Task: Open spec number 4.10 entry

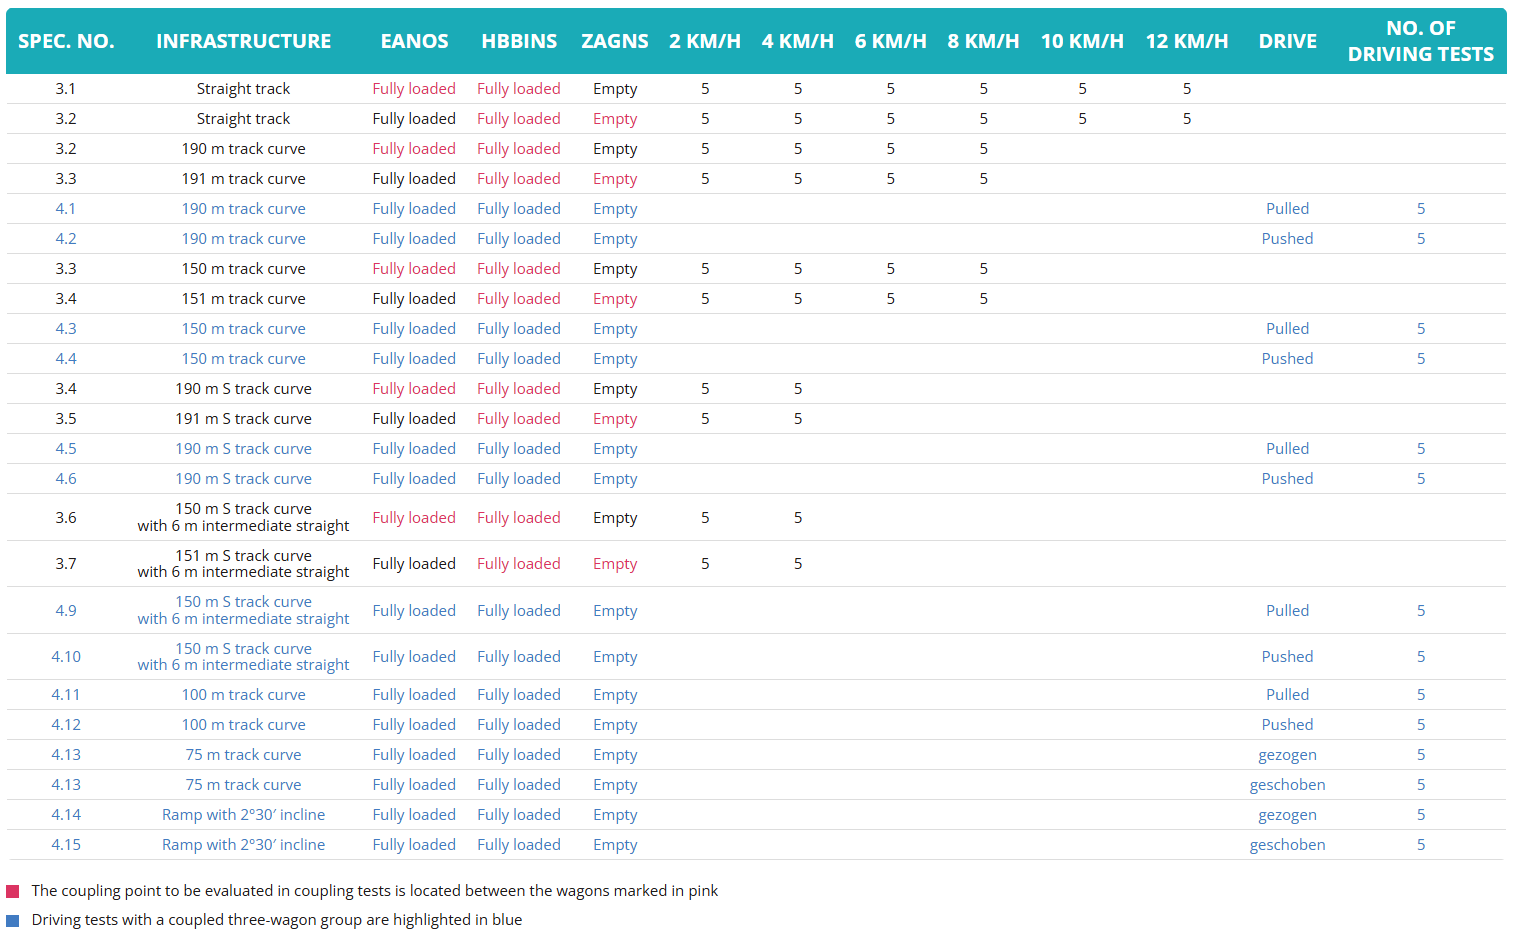Action: [x=66, y=657]
